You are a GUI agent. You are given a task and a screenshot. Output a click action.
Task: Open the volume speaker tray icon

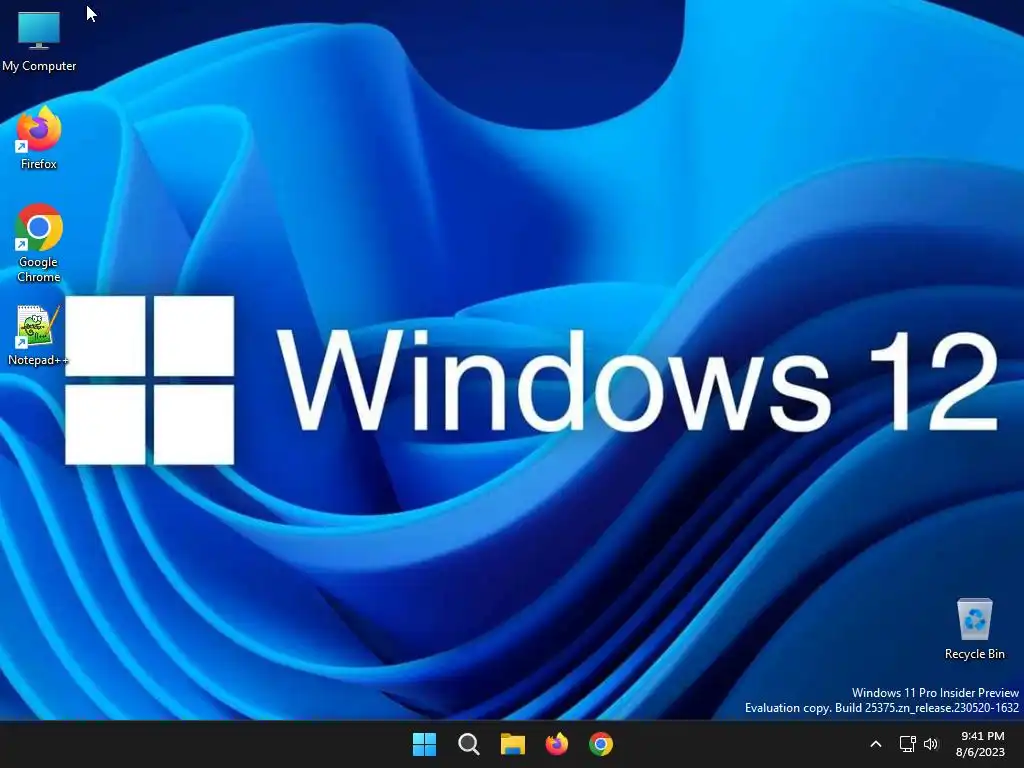[931, 744]
